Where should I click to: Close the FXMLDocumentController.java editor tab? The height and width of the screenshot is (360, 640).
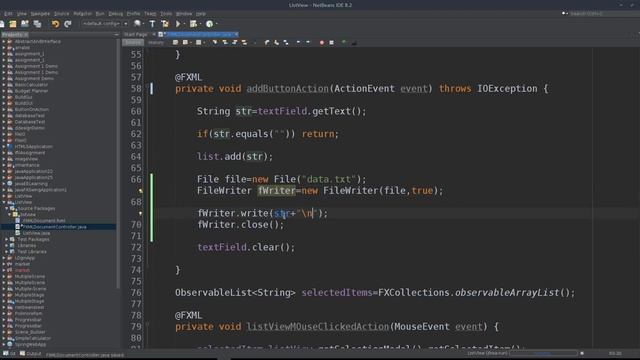click(236, 35)
